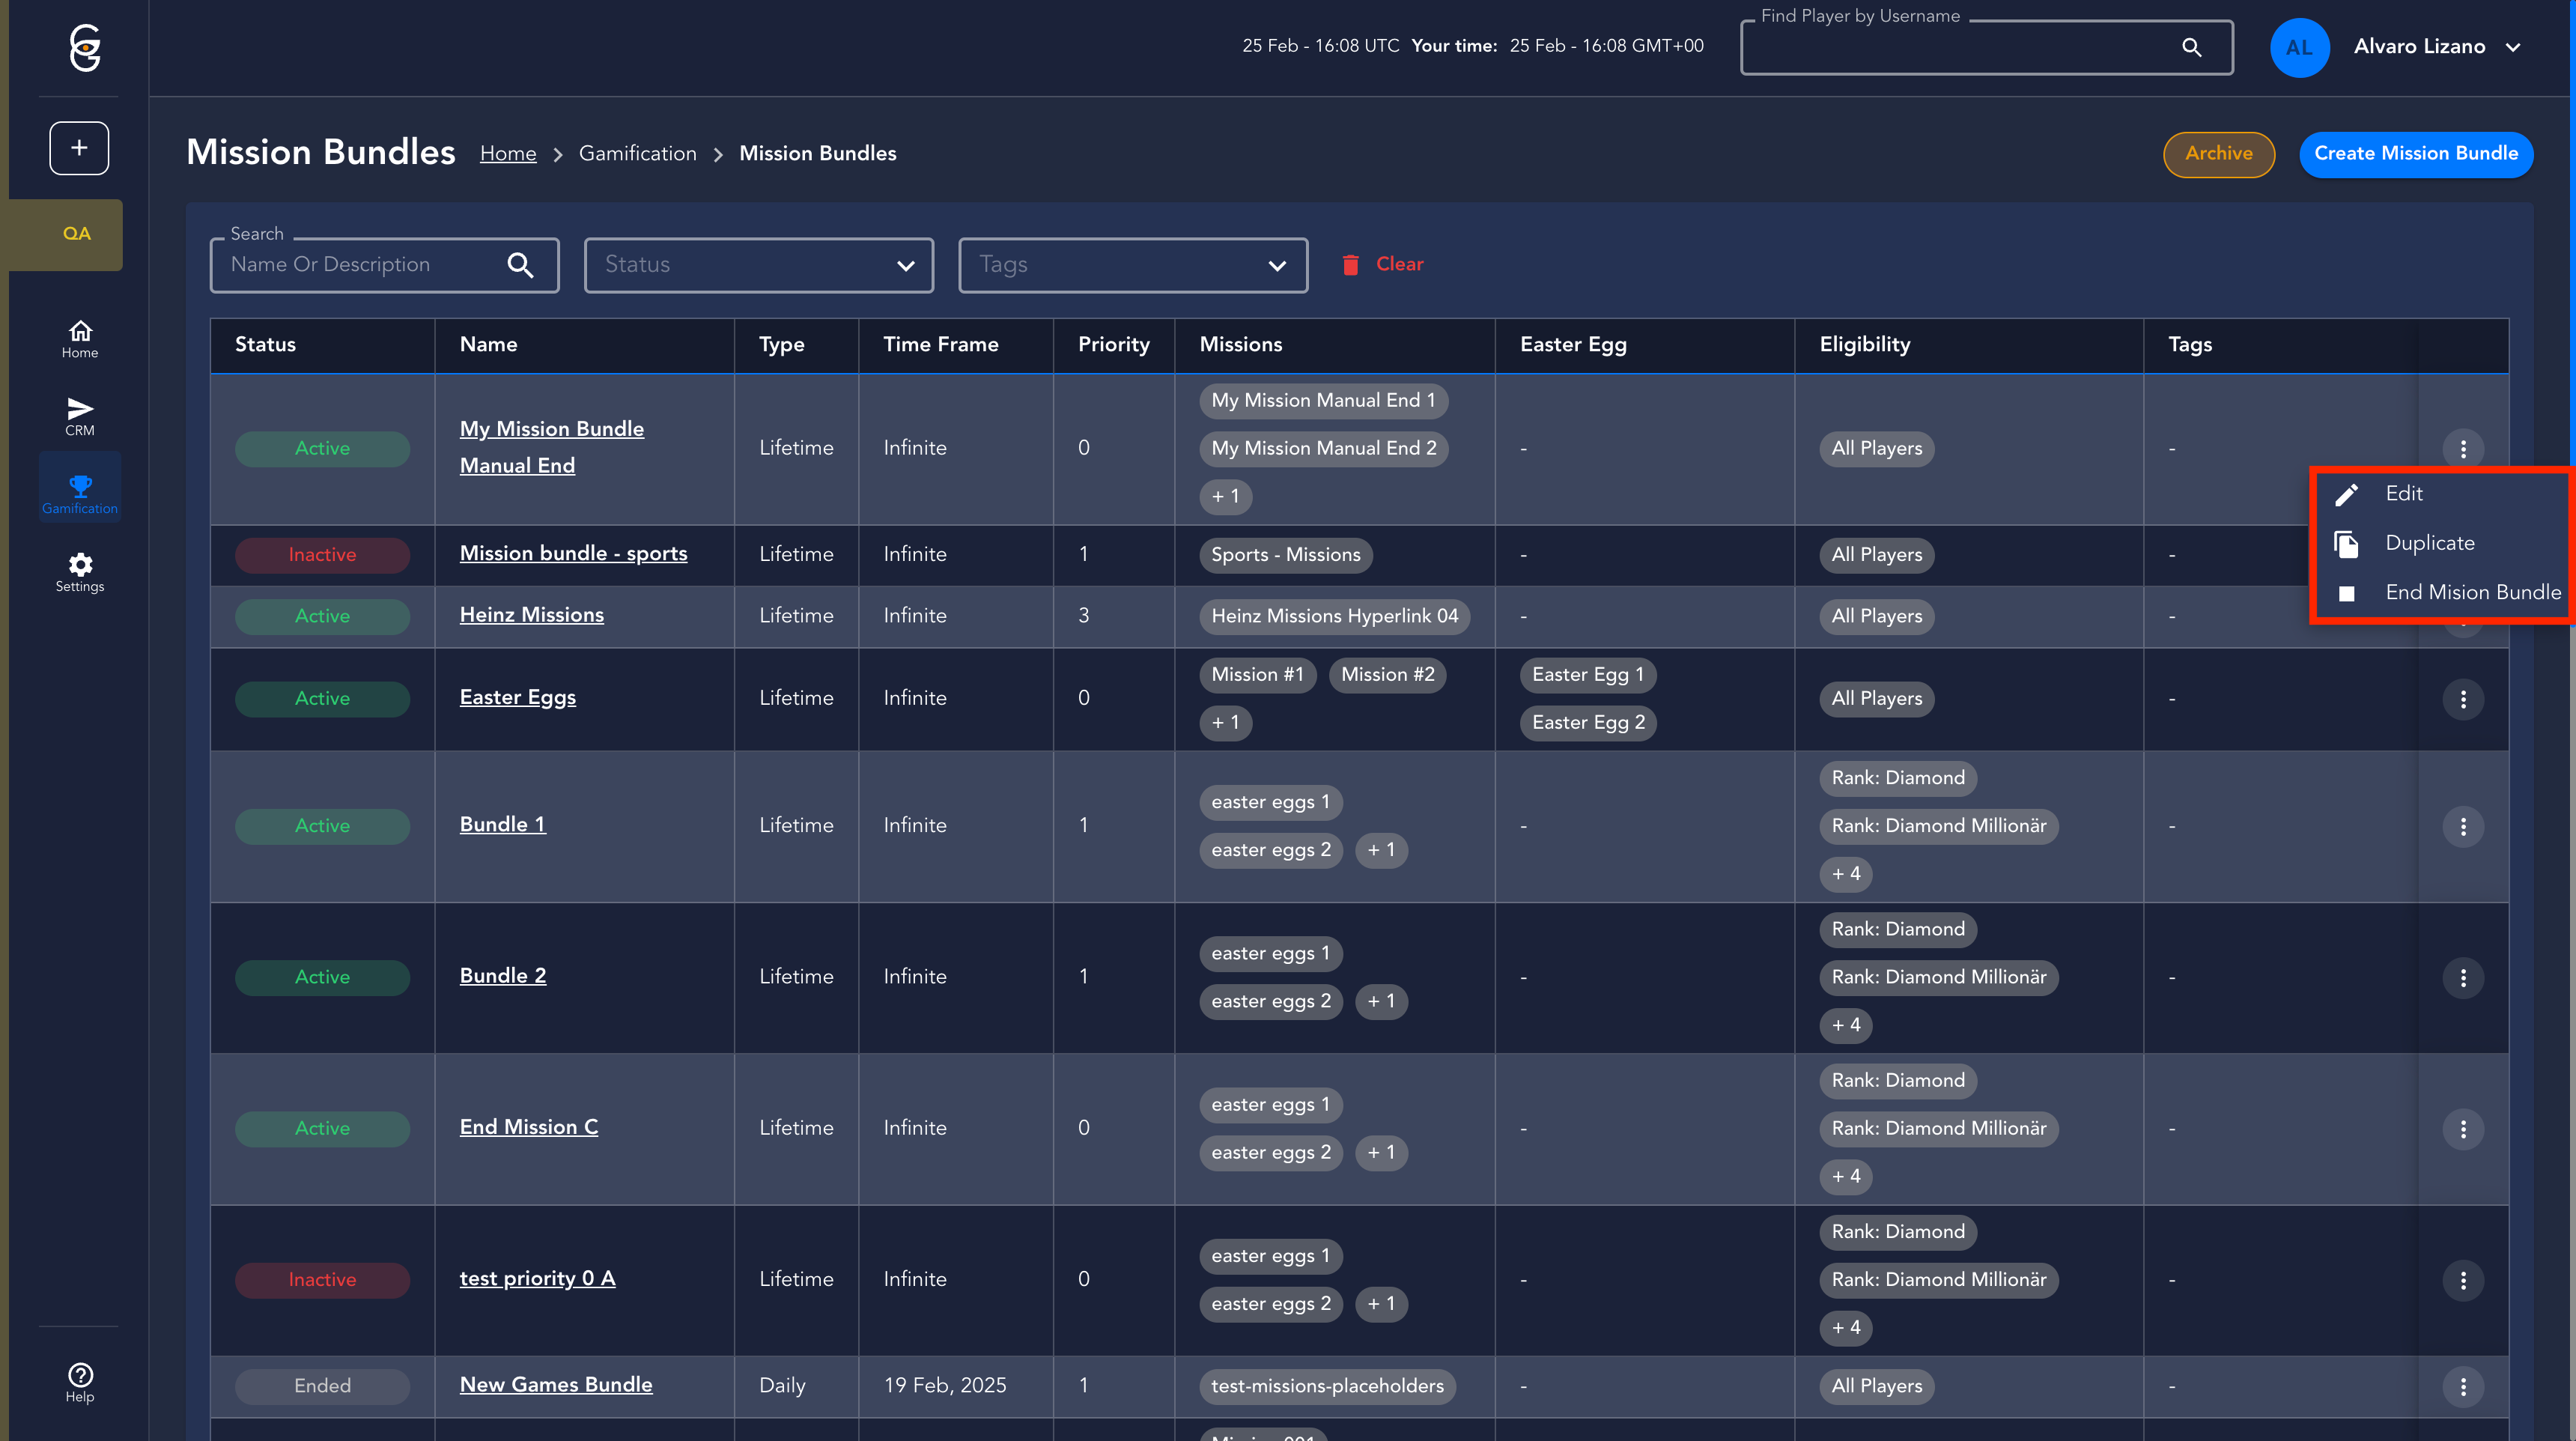Click the plus icon in left sidebar
This screenshot has height=1441, width=2576.
(79, 148)
